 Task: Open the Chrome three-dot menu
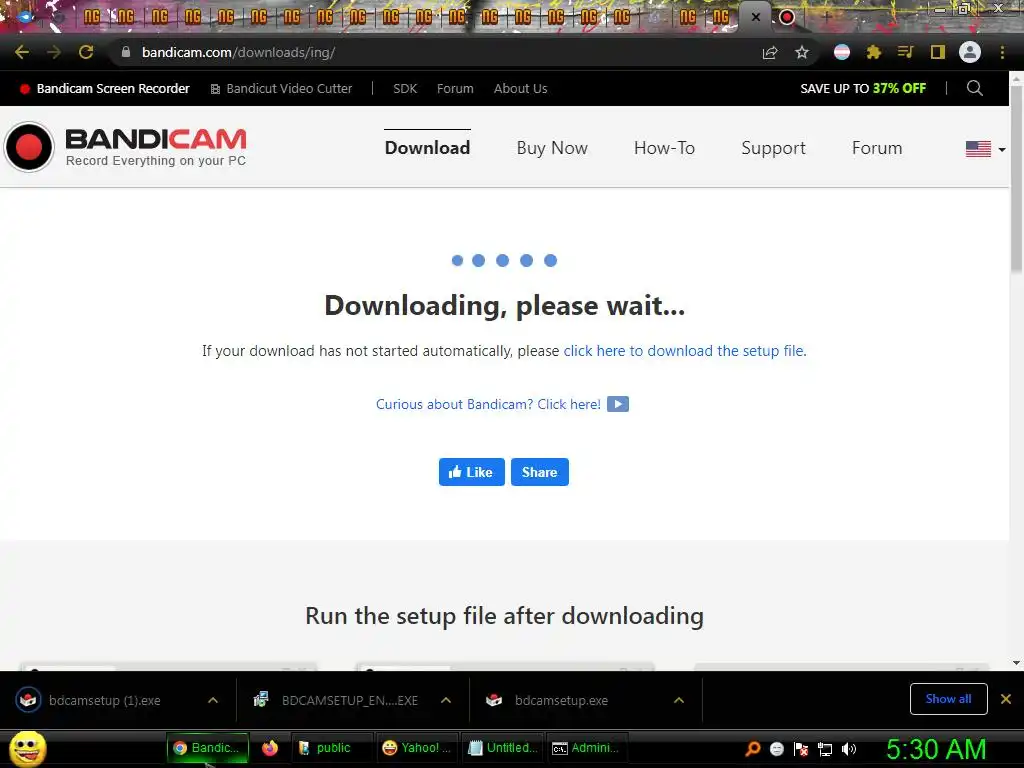[1002, 52]
